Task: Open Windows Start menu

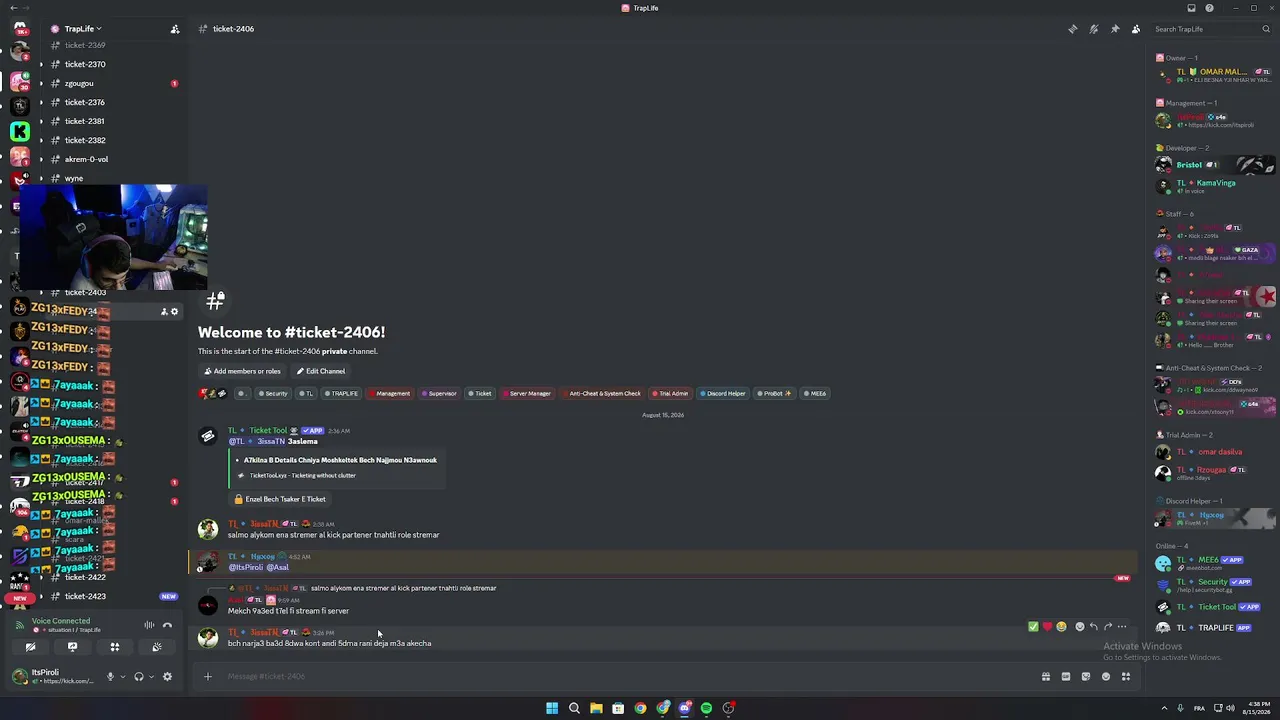Action: (552, 708)
